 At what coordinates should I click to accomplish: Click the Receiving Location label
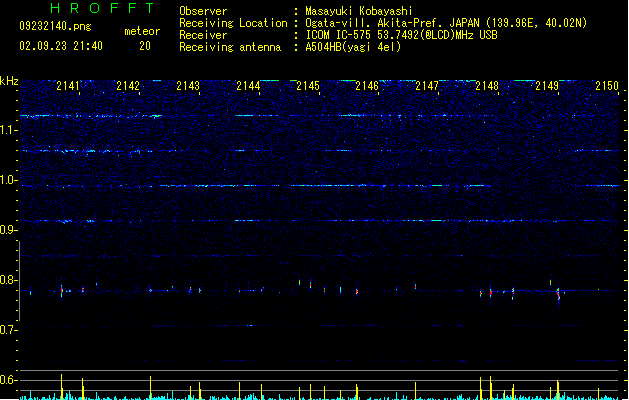click(233, 23)
